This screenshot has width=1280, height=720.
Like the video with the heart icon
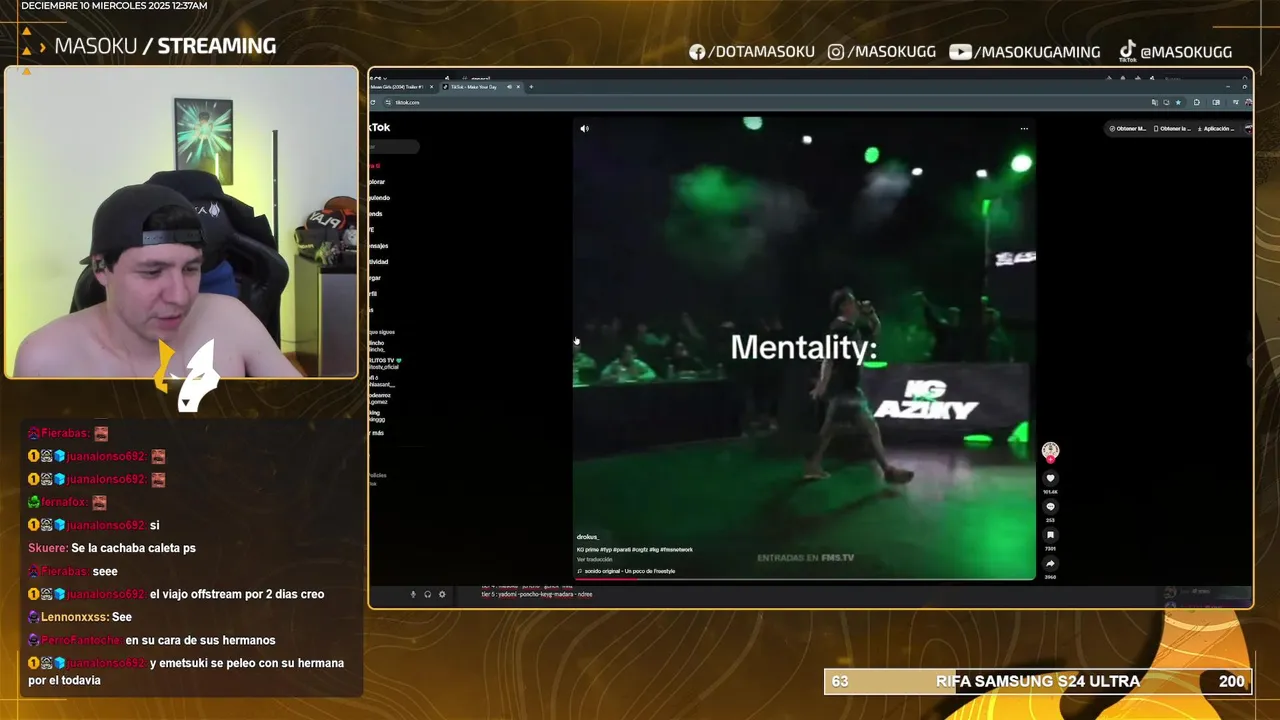point(1050,479)
